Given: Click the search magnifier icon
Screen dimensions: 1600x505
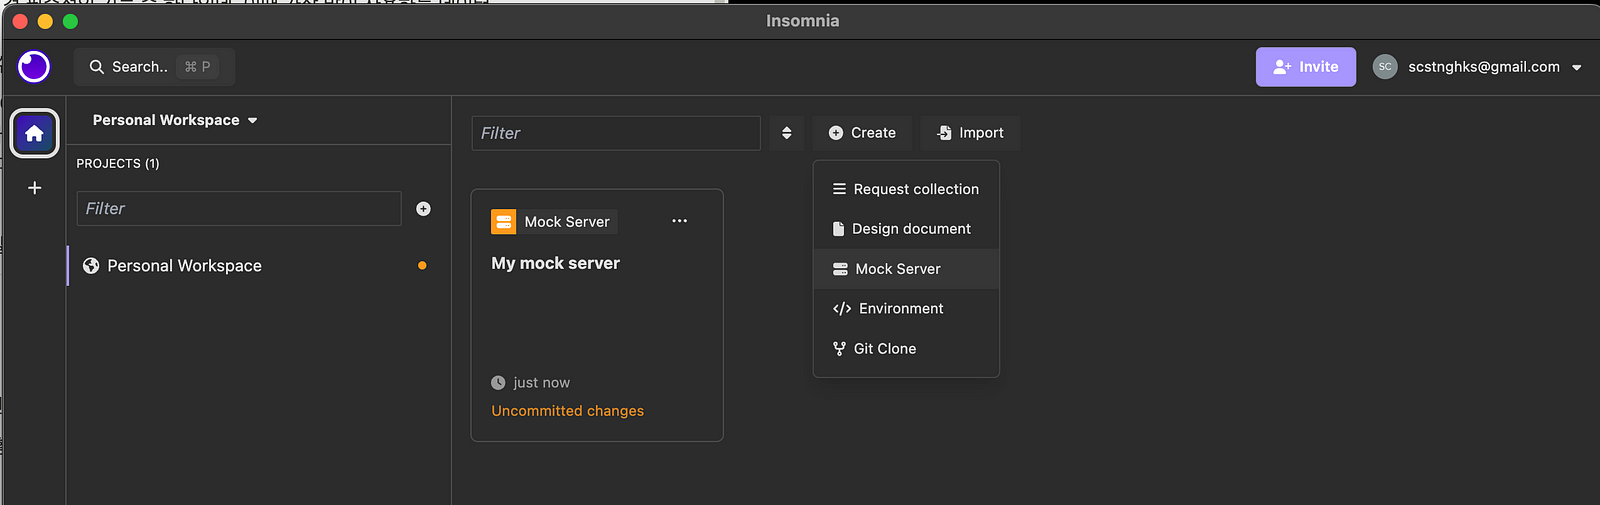Looking at the screenshot, I should click(97, 67).
